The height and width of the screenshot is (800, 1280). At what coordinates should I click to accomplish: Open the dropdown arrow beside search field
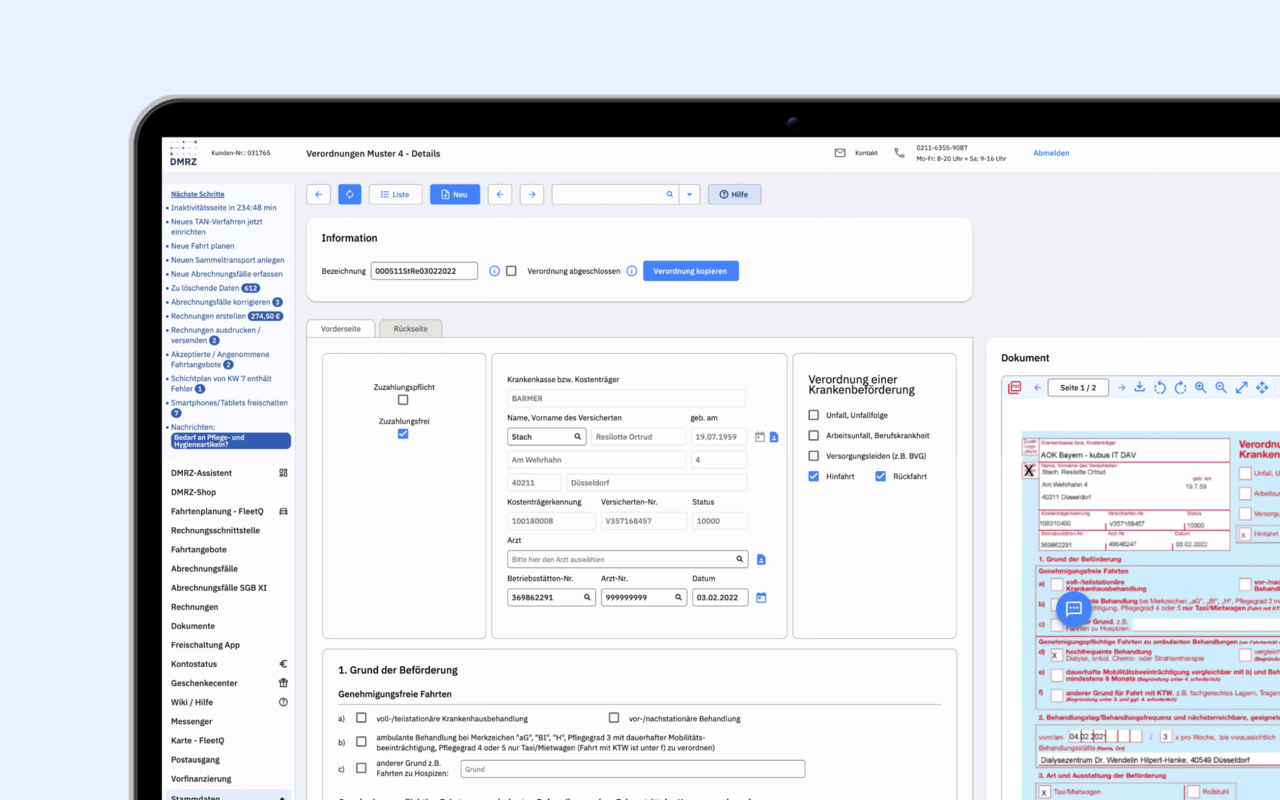689,194
